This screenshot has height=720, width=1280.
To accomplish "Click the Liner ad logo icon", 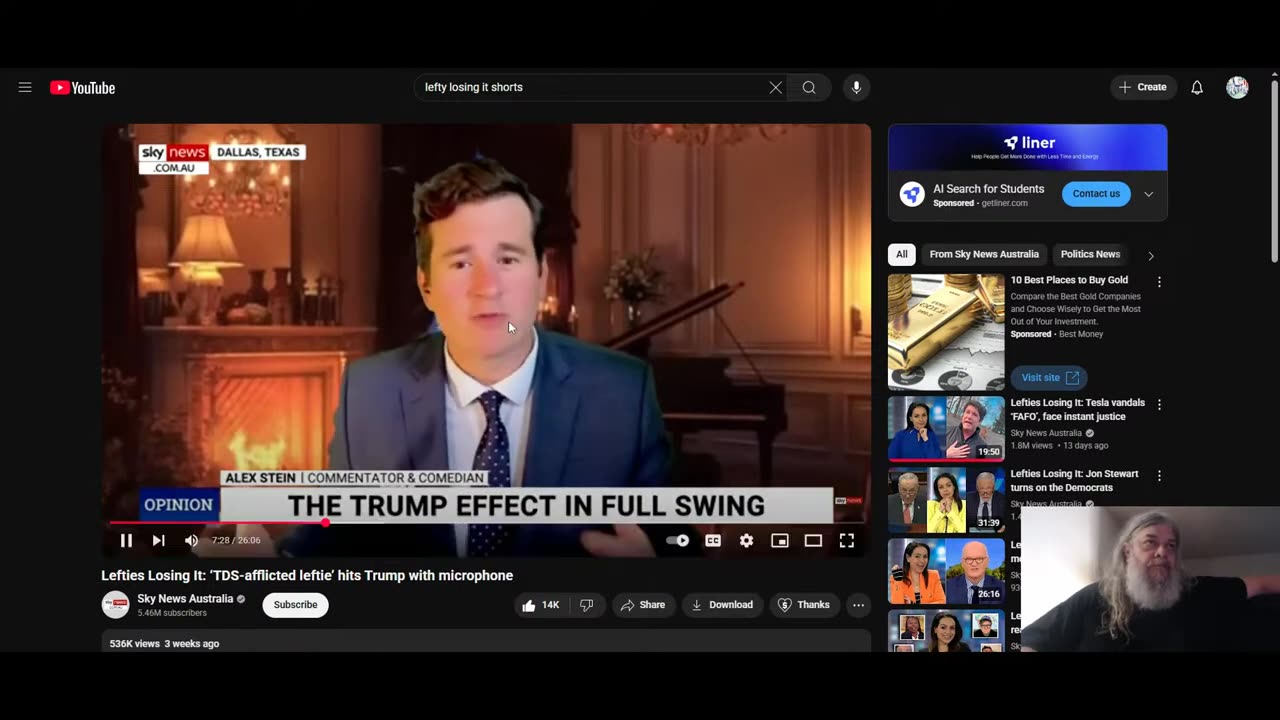I will [x=911, y=194].
